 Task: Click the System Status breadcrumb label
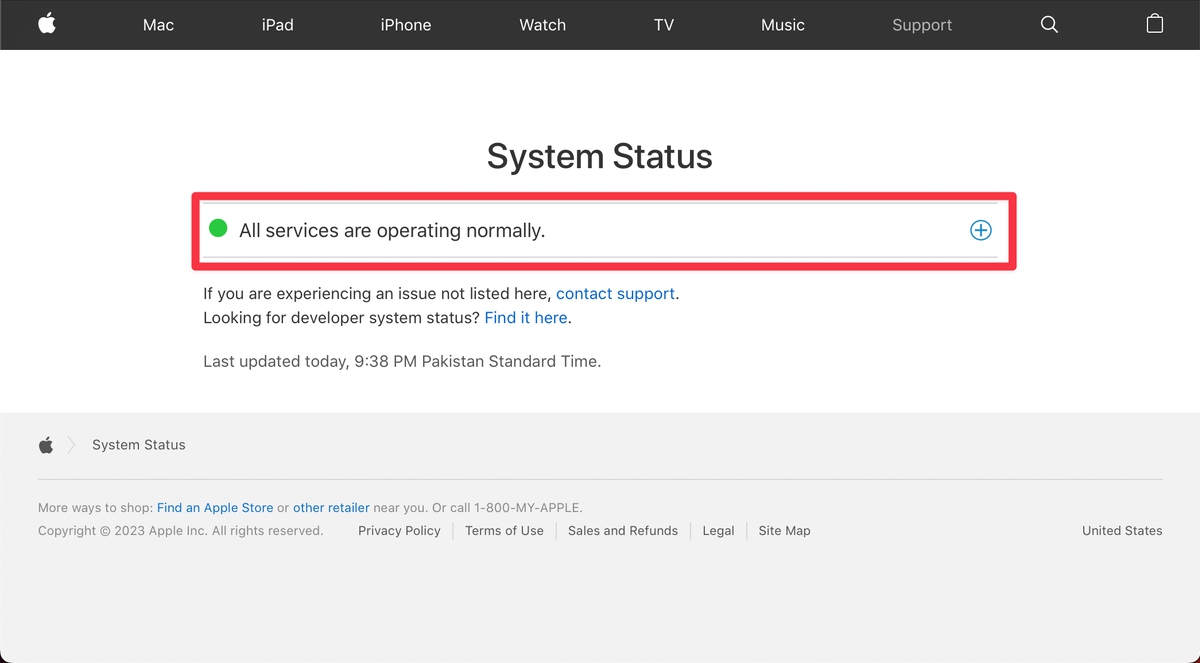(138, 444)
